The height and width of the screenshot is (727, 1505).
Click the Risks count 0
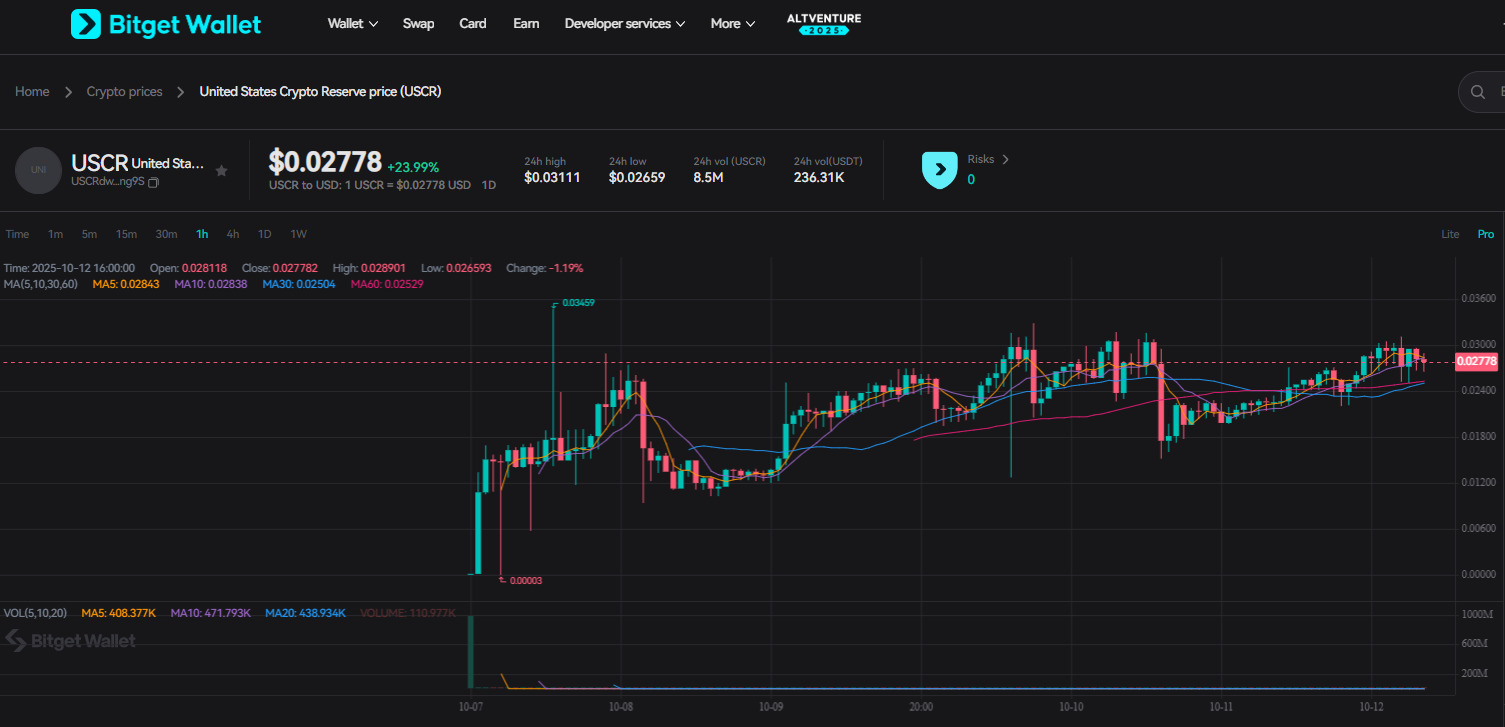[x=971, y=180]
